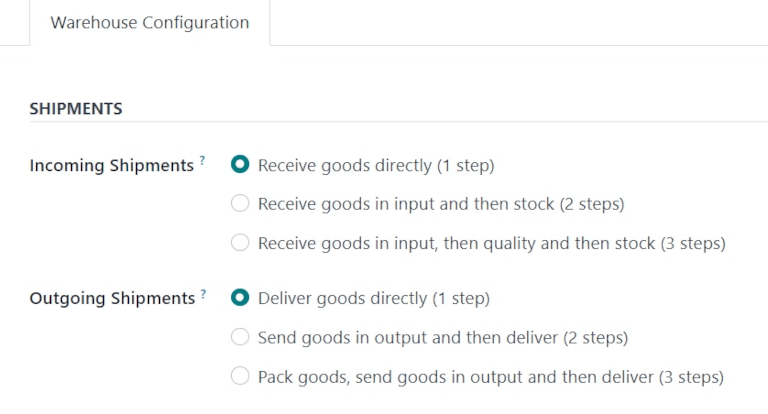This screenshot has width=768, height=414.
Task: Select the Deliver goods directly radio circle
Action: point(240,298)
